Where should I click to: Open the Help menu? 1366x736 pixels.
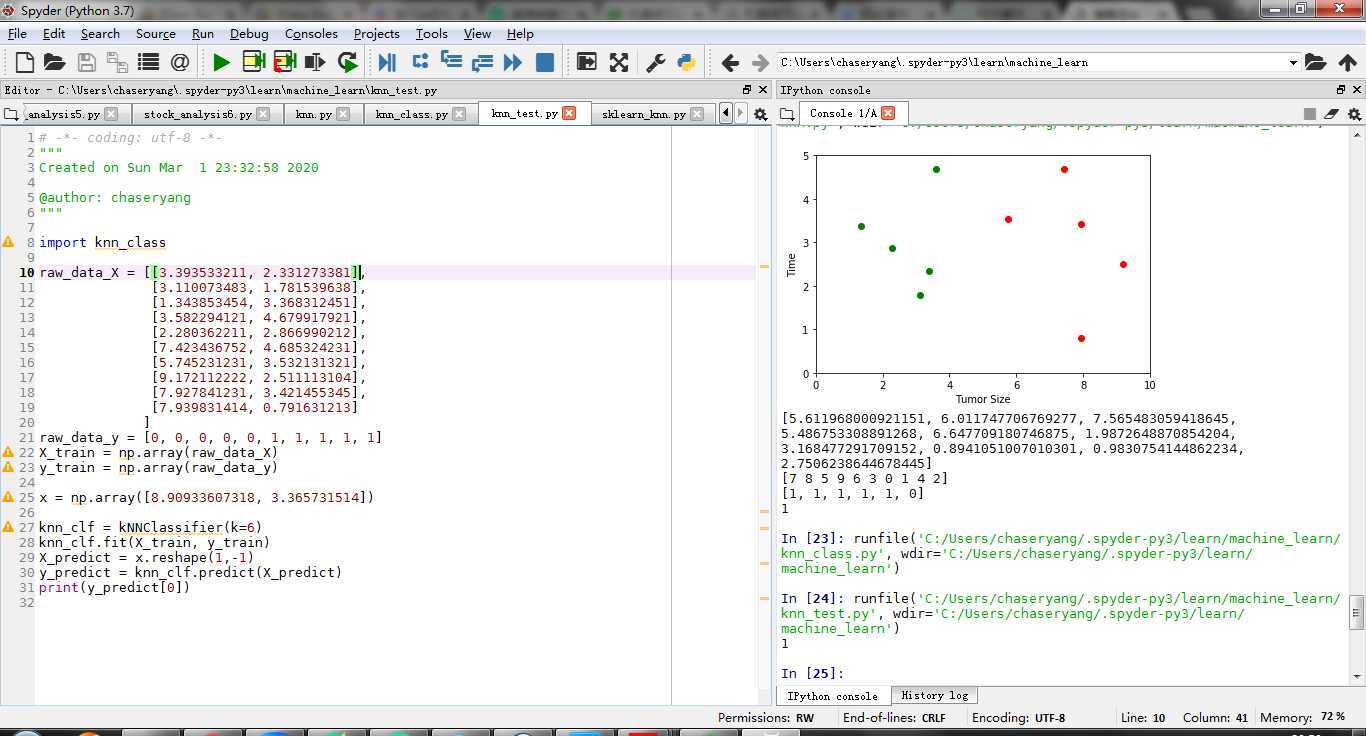(x=520, y=33)
